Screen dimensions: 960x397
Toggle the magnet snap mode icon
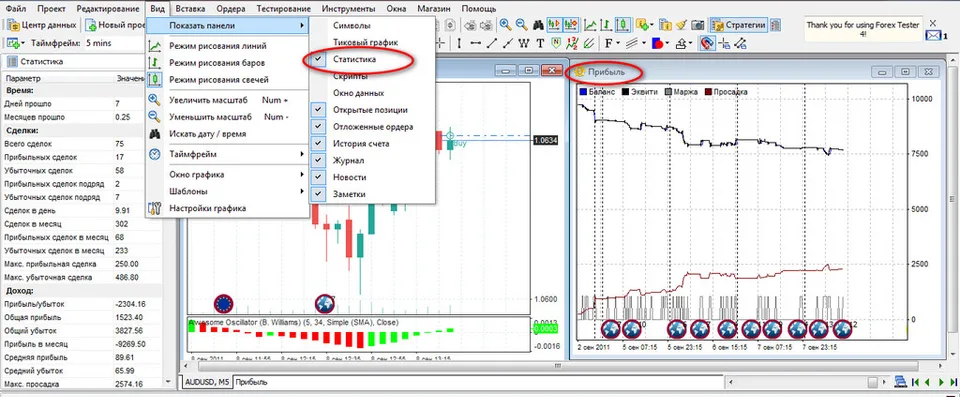(707, 43)
